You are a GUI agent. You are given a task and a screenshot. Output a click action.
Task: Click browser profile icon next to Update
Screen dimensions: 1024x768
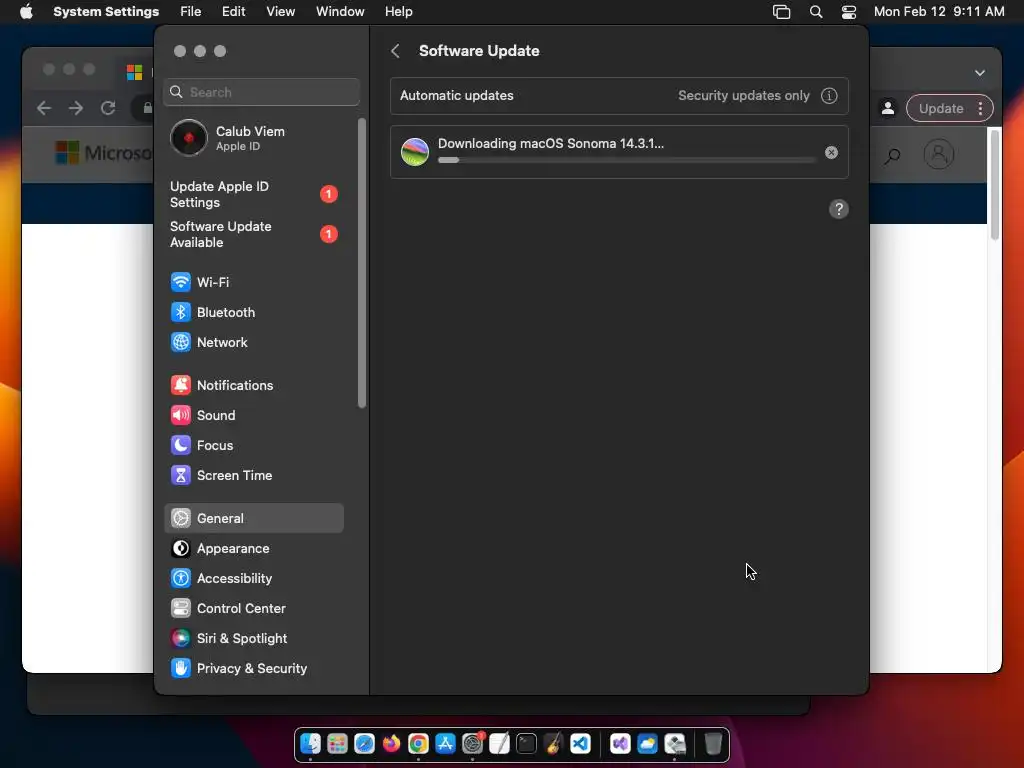tap(888, 108)
